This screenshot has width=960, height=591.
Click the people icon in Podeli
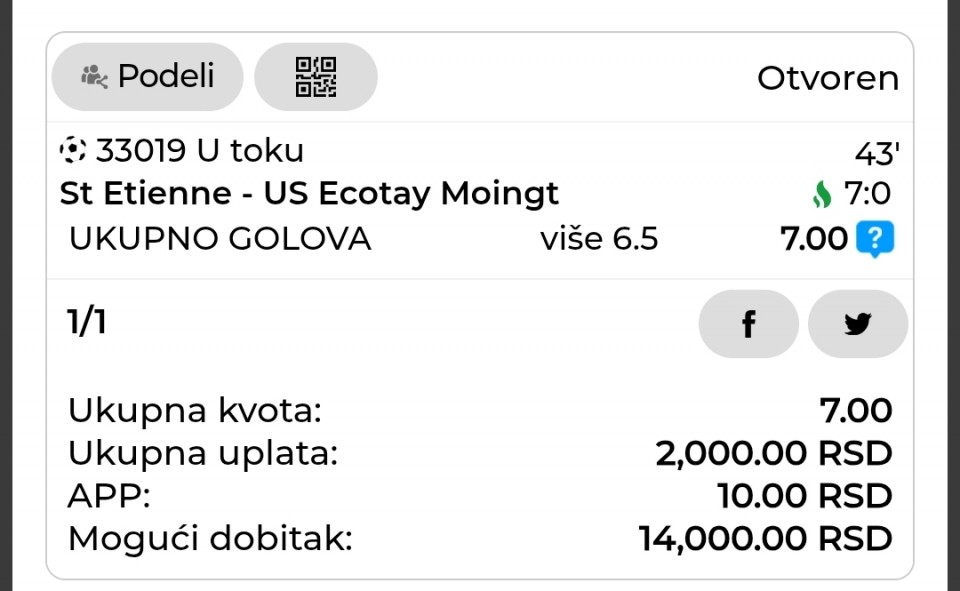(94, 76)
